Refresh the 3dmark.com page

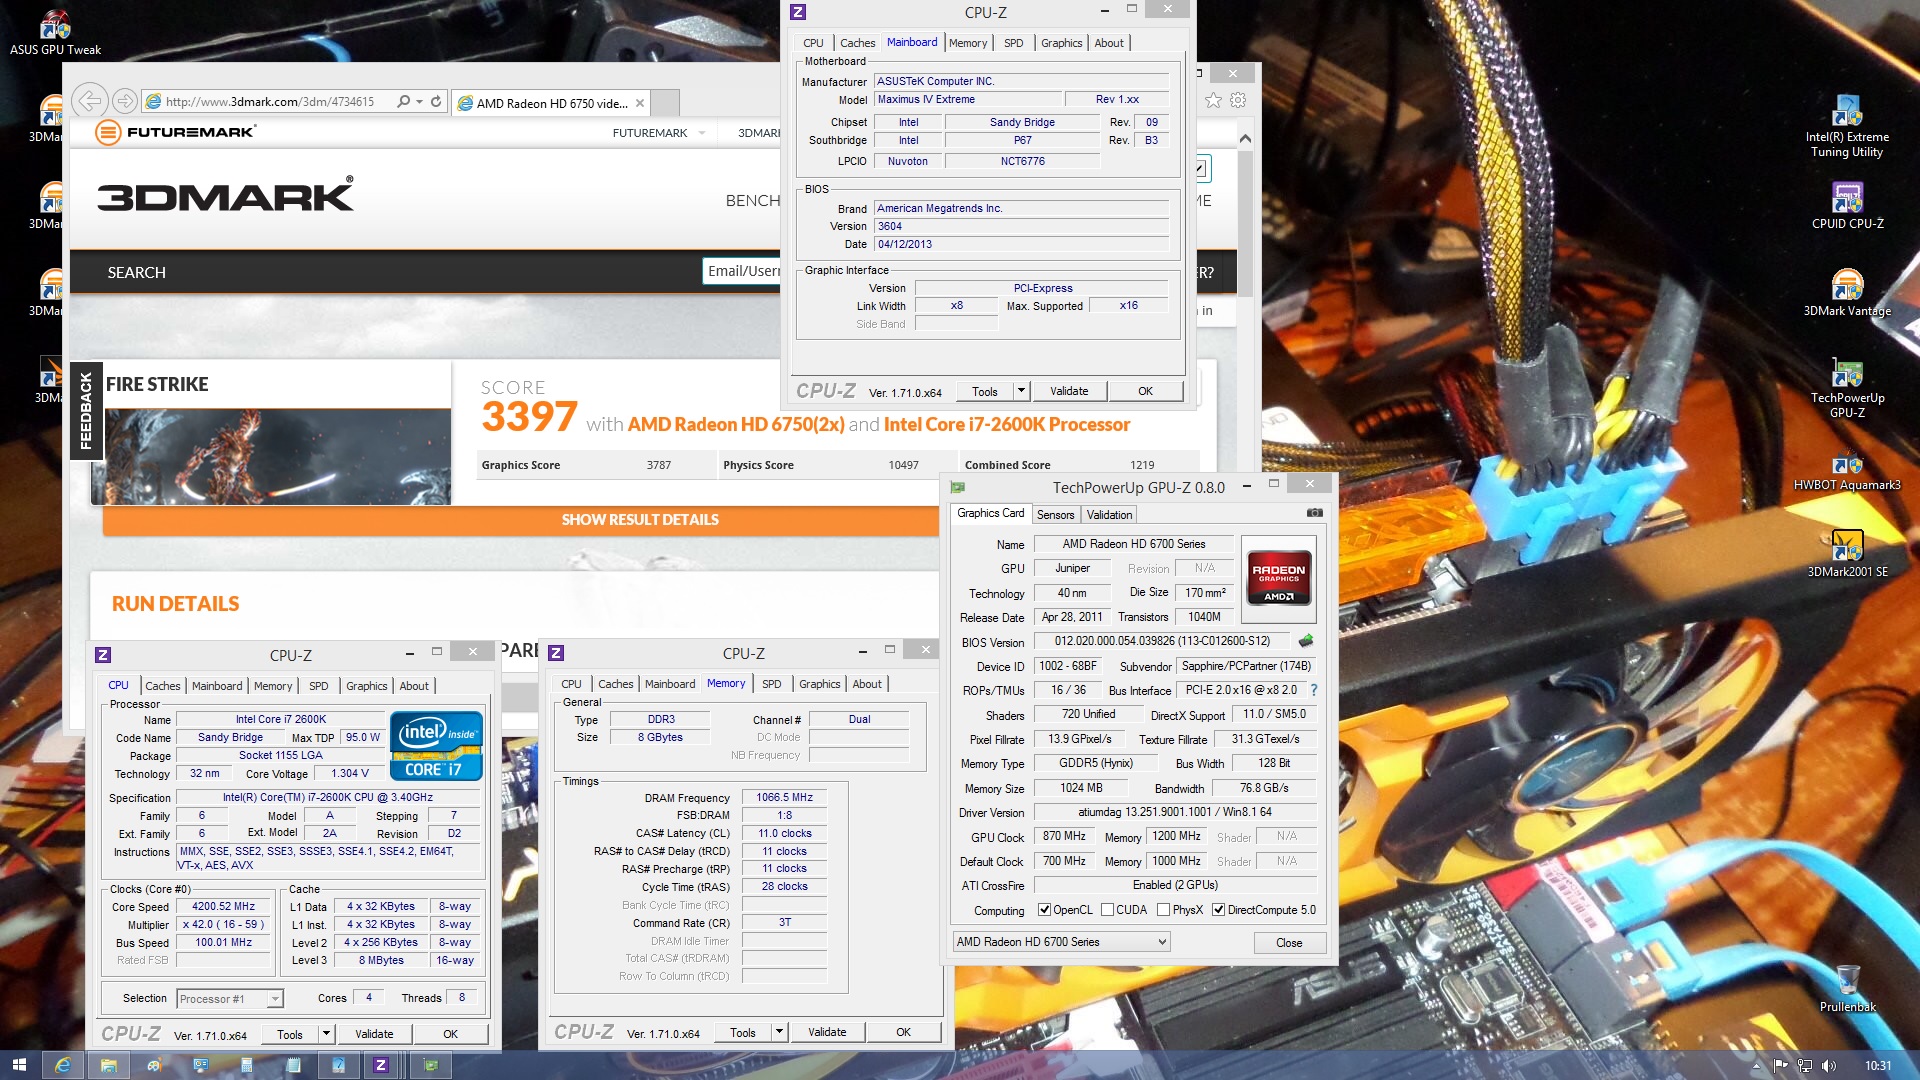(x=436, y=101)
